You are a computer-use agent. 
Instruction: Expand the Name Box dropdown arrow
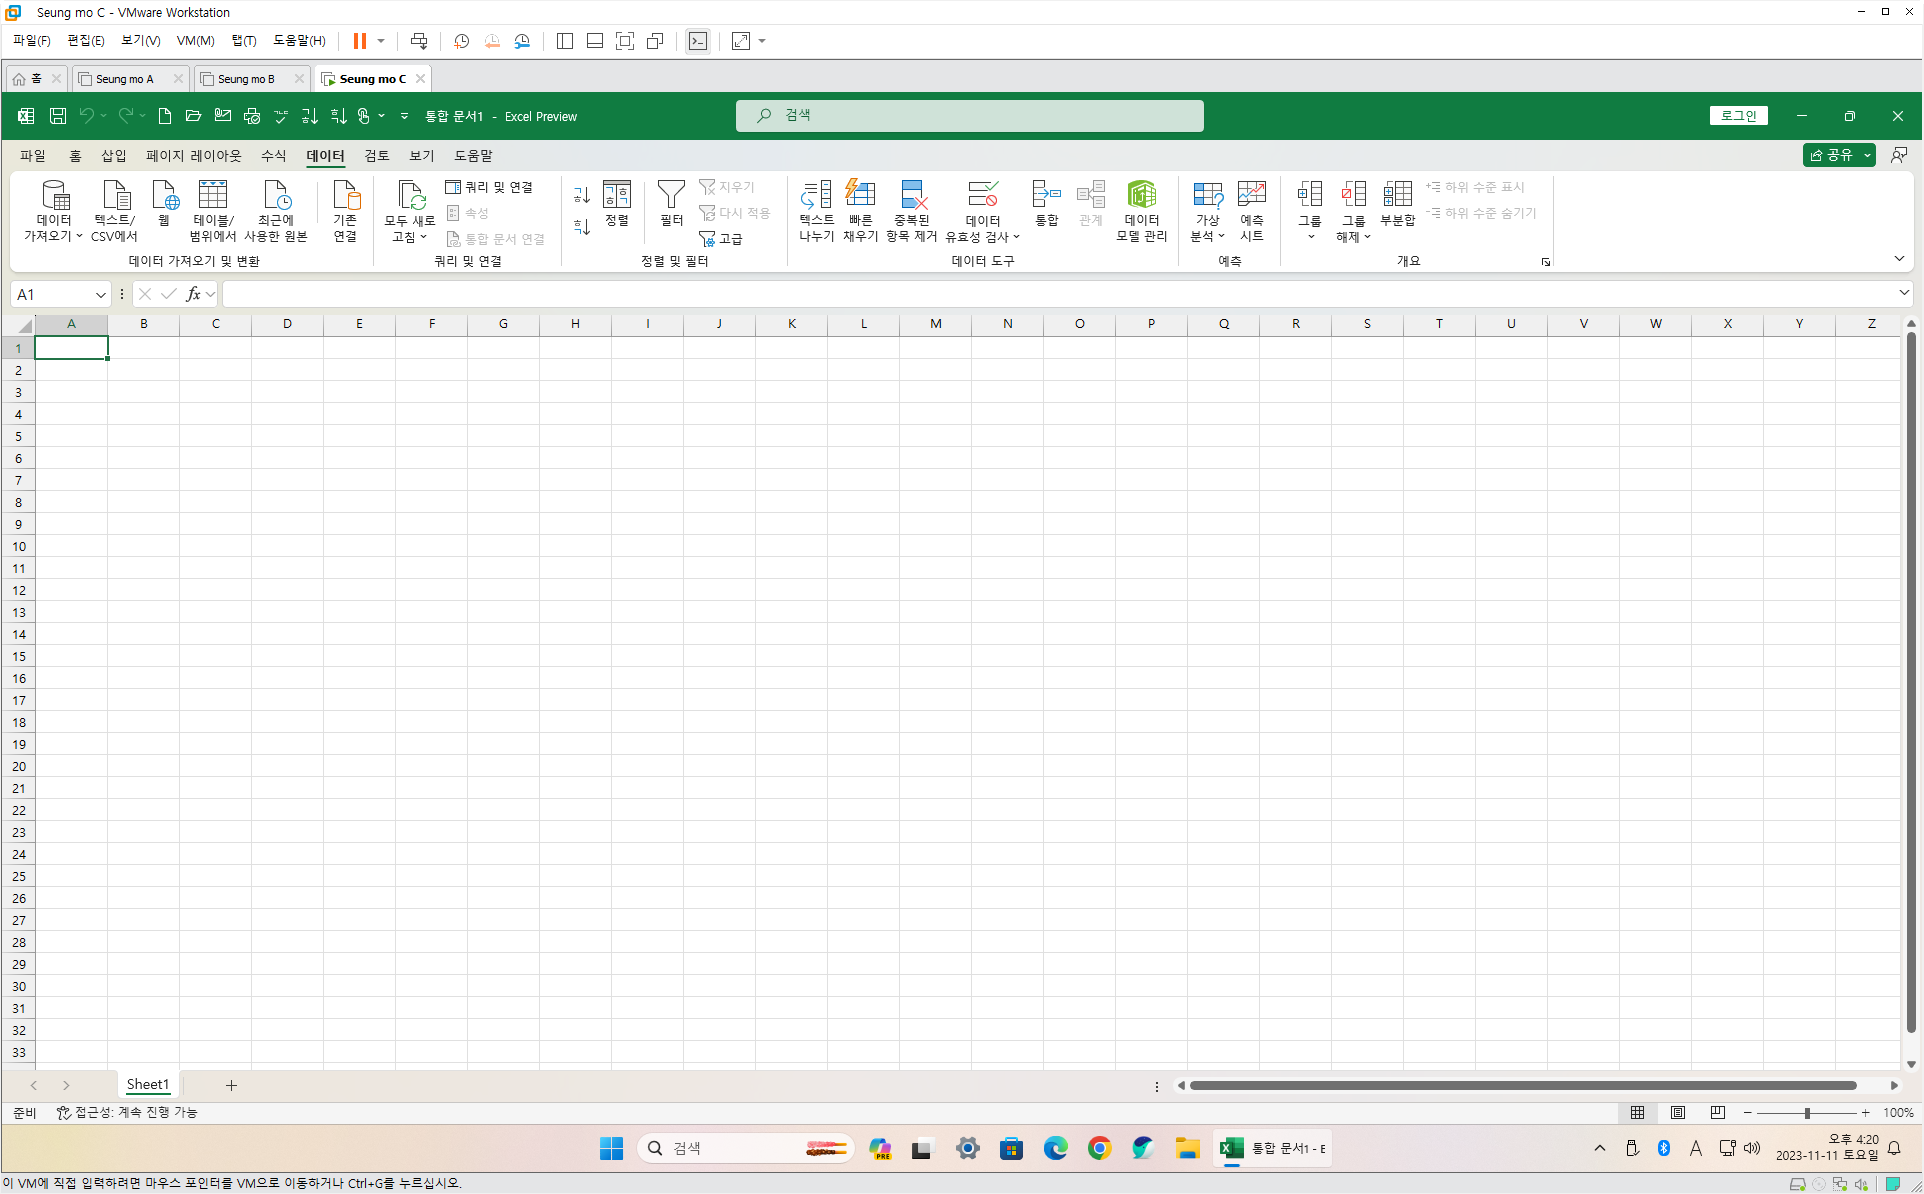tap(100, 294)
